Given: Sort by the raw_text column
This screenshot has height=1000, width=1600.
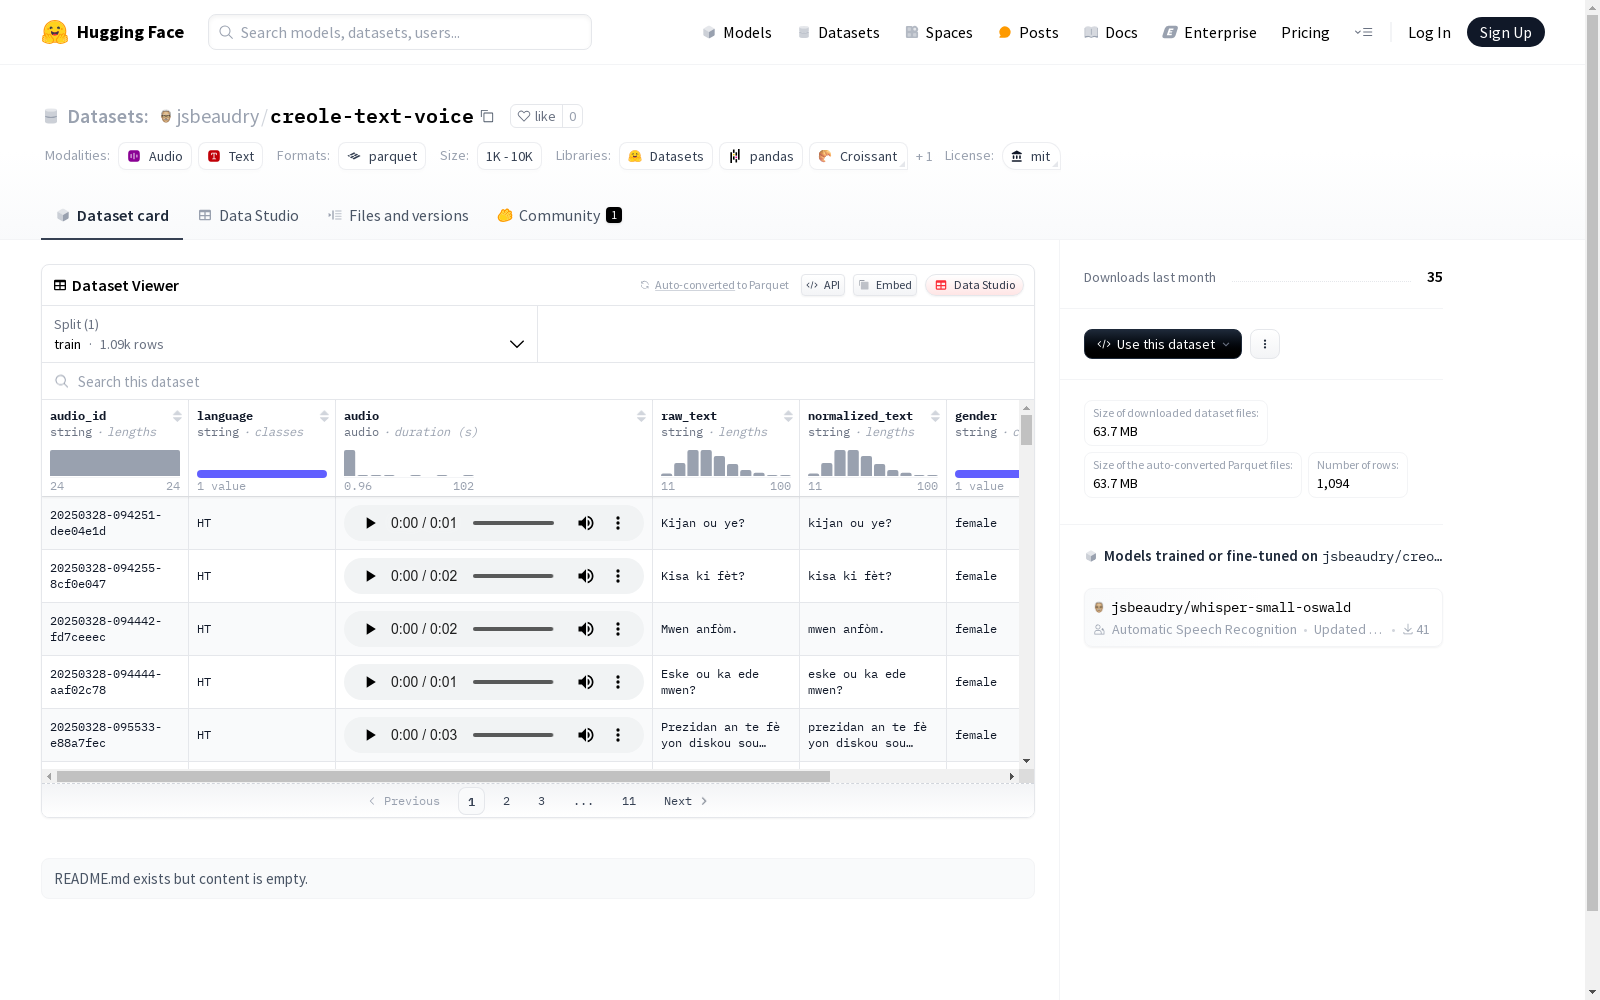Looking at the screenshot, I should (x=788, y=416).
